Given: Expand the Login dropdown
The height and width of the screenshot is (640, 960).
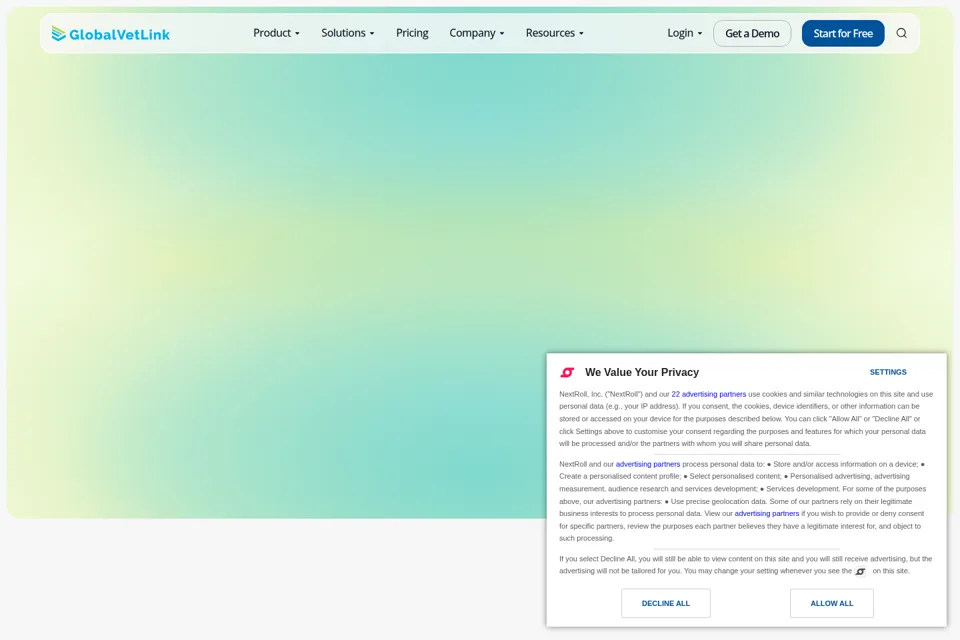Looking at the screenshot, I should (684, 33).
